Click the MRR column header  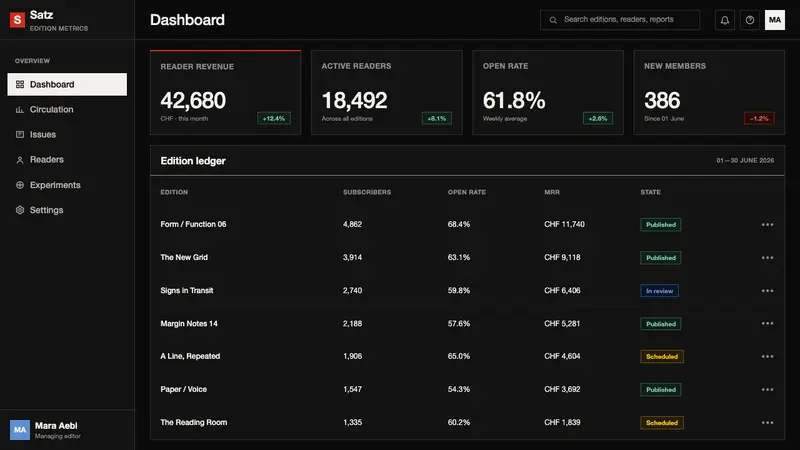coord(552,192)
